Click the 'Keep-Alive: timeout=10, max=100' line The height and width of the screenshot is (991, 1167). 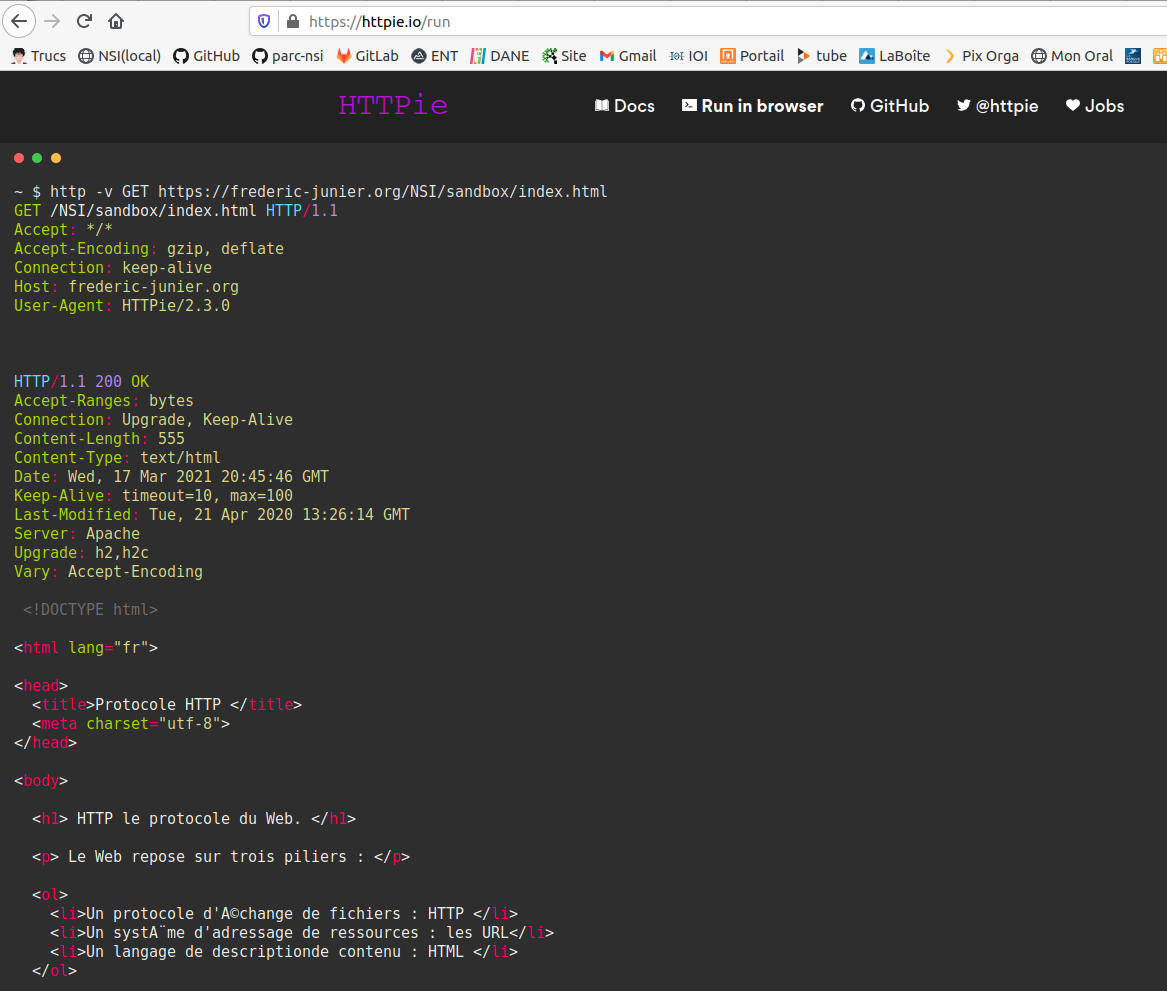pos(153,496)
